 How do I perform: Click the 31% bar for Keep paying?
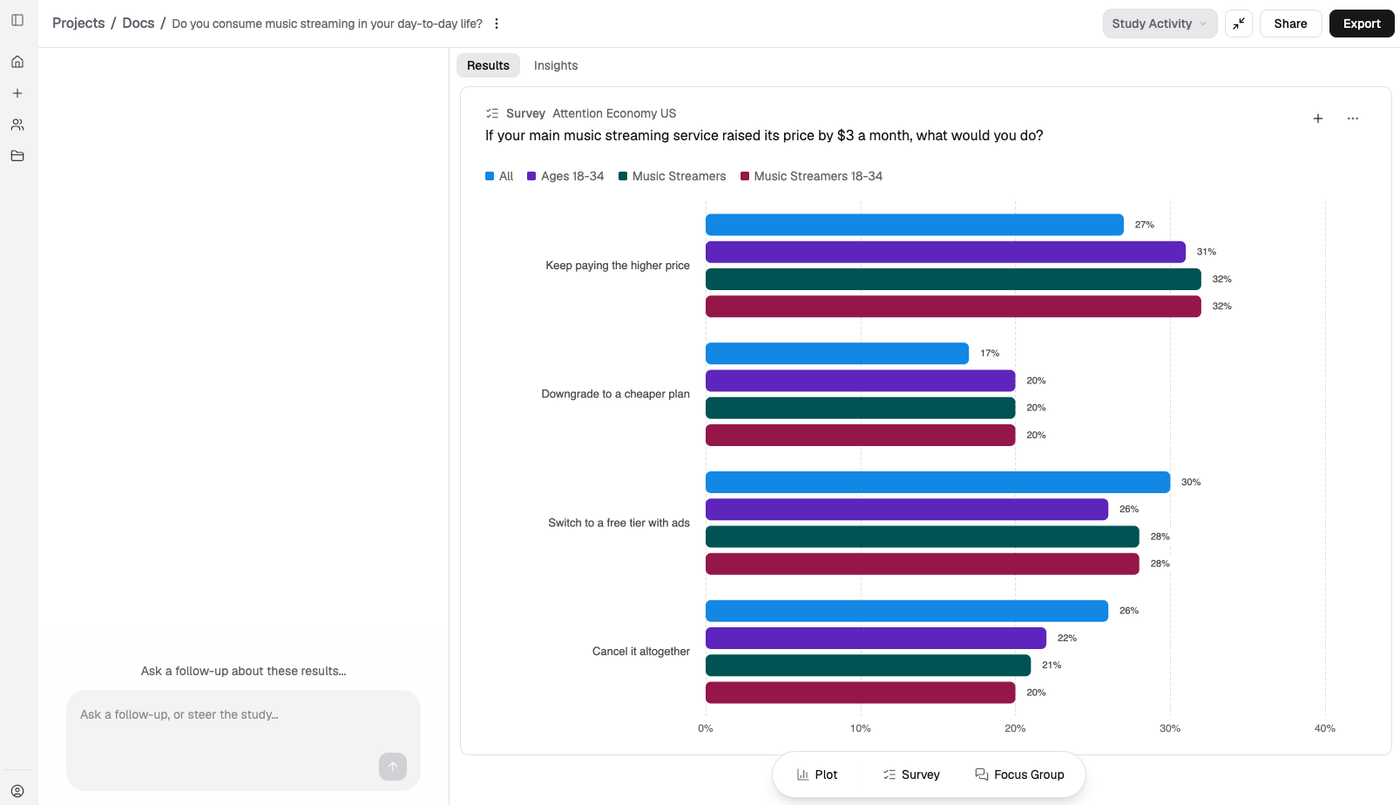946,252
